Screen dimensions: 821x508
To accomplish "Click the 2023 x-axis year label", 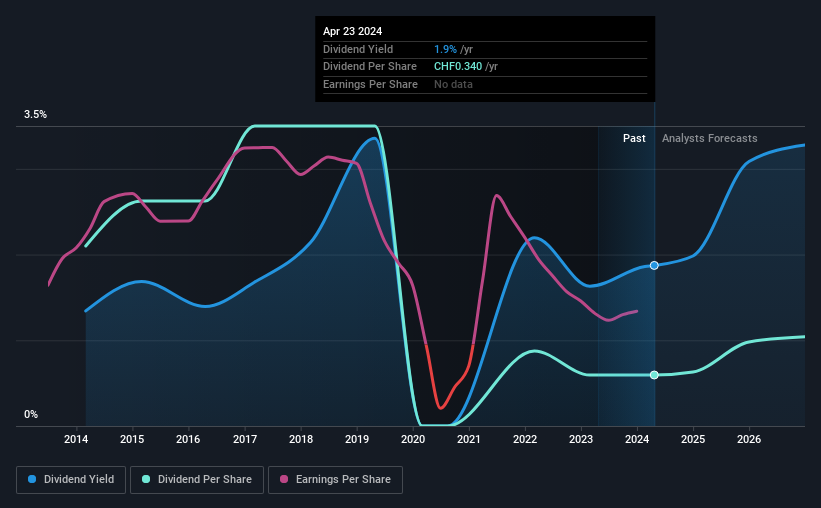I will [x=581, y=439].
